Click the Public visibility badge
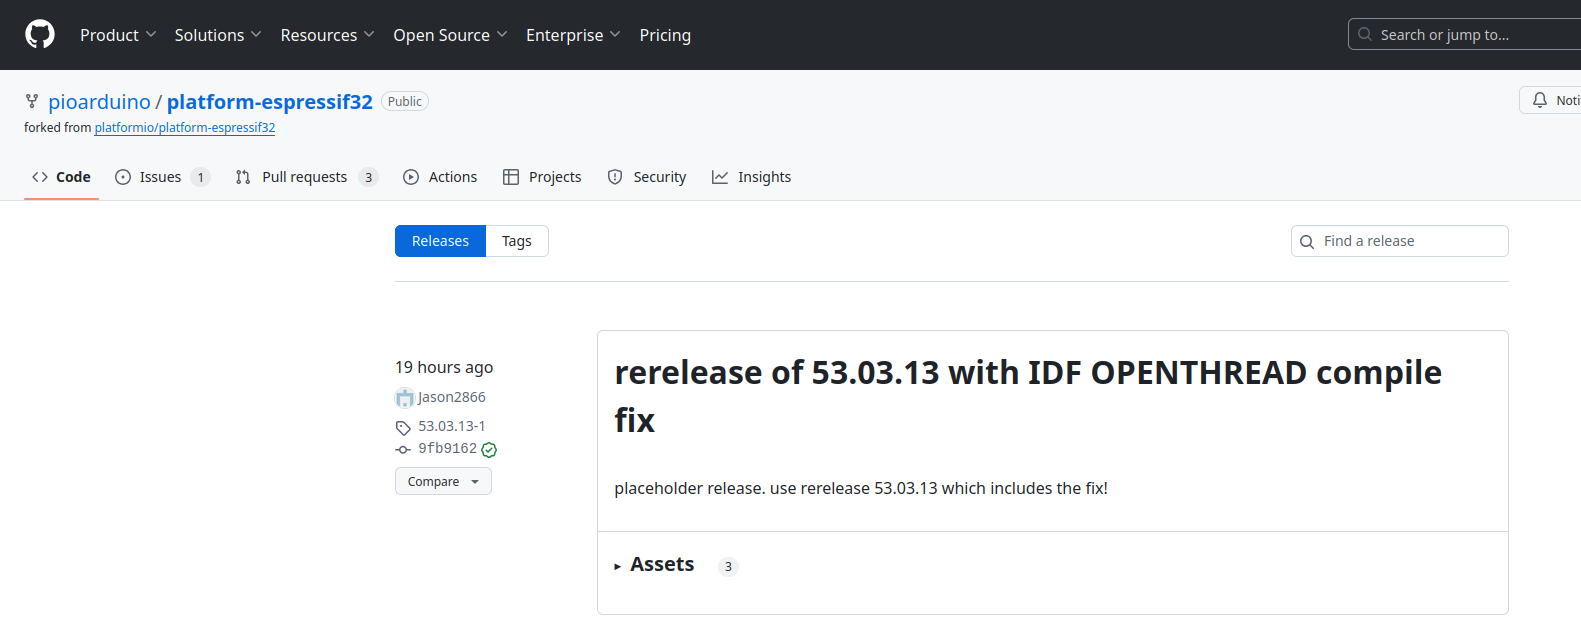This screenshot has width=1581, height=628. point(405,101)
